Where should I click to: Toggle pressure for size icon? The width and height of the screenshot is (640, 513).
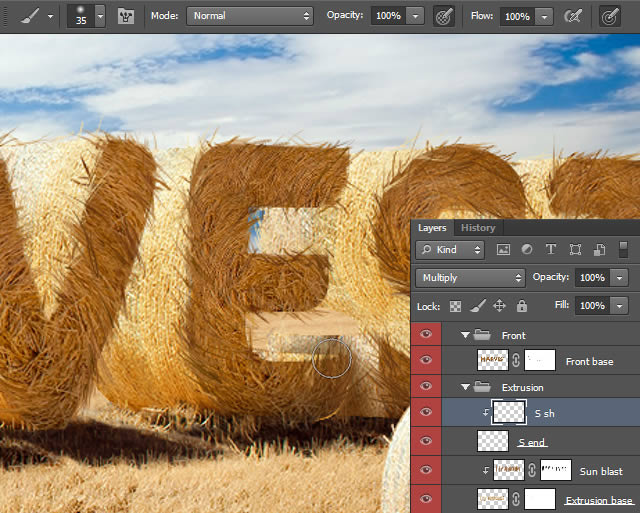click(x=610, y=16)
